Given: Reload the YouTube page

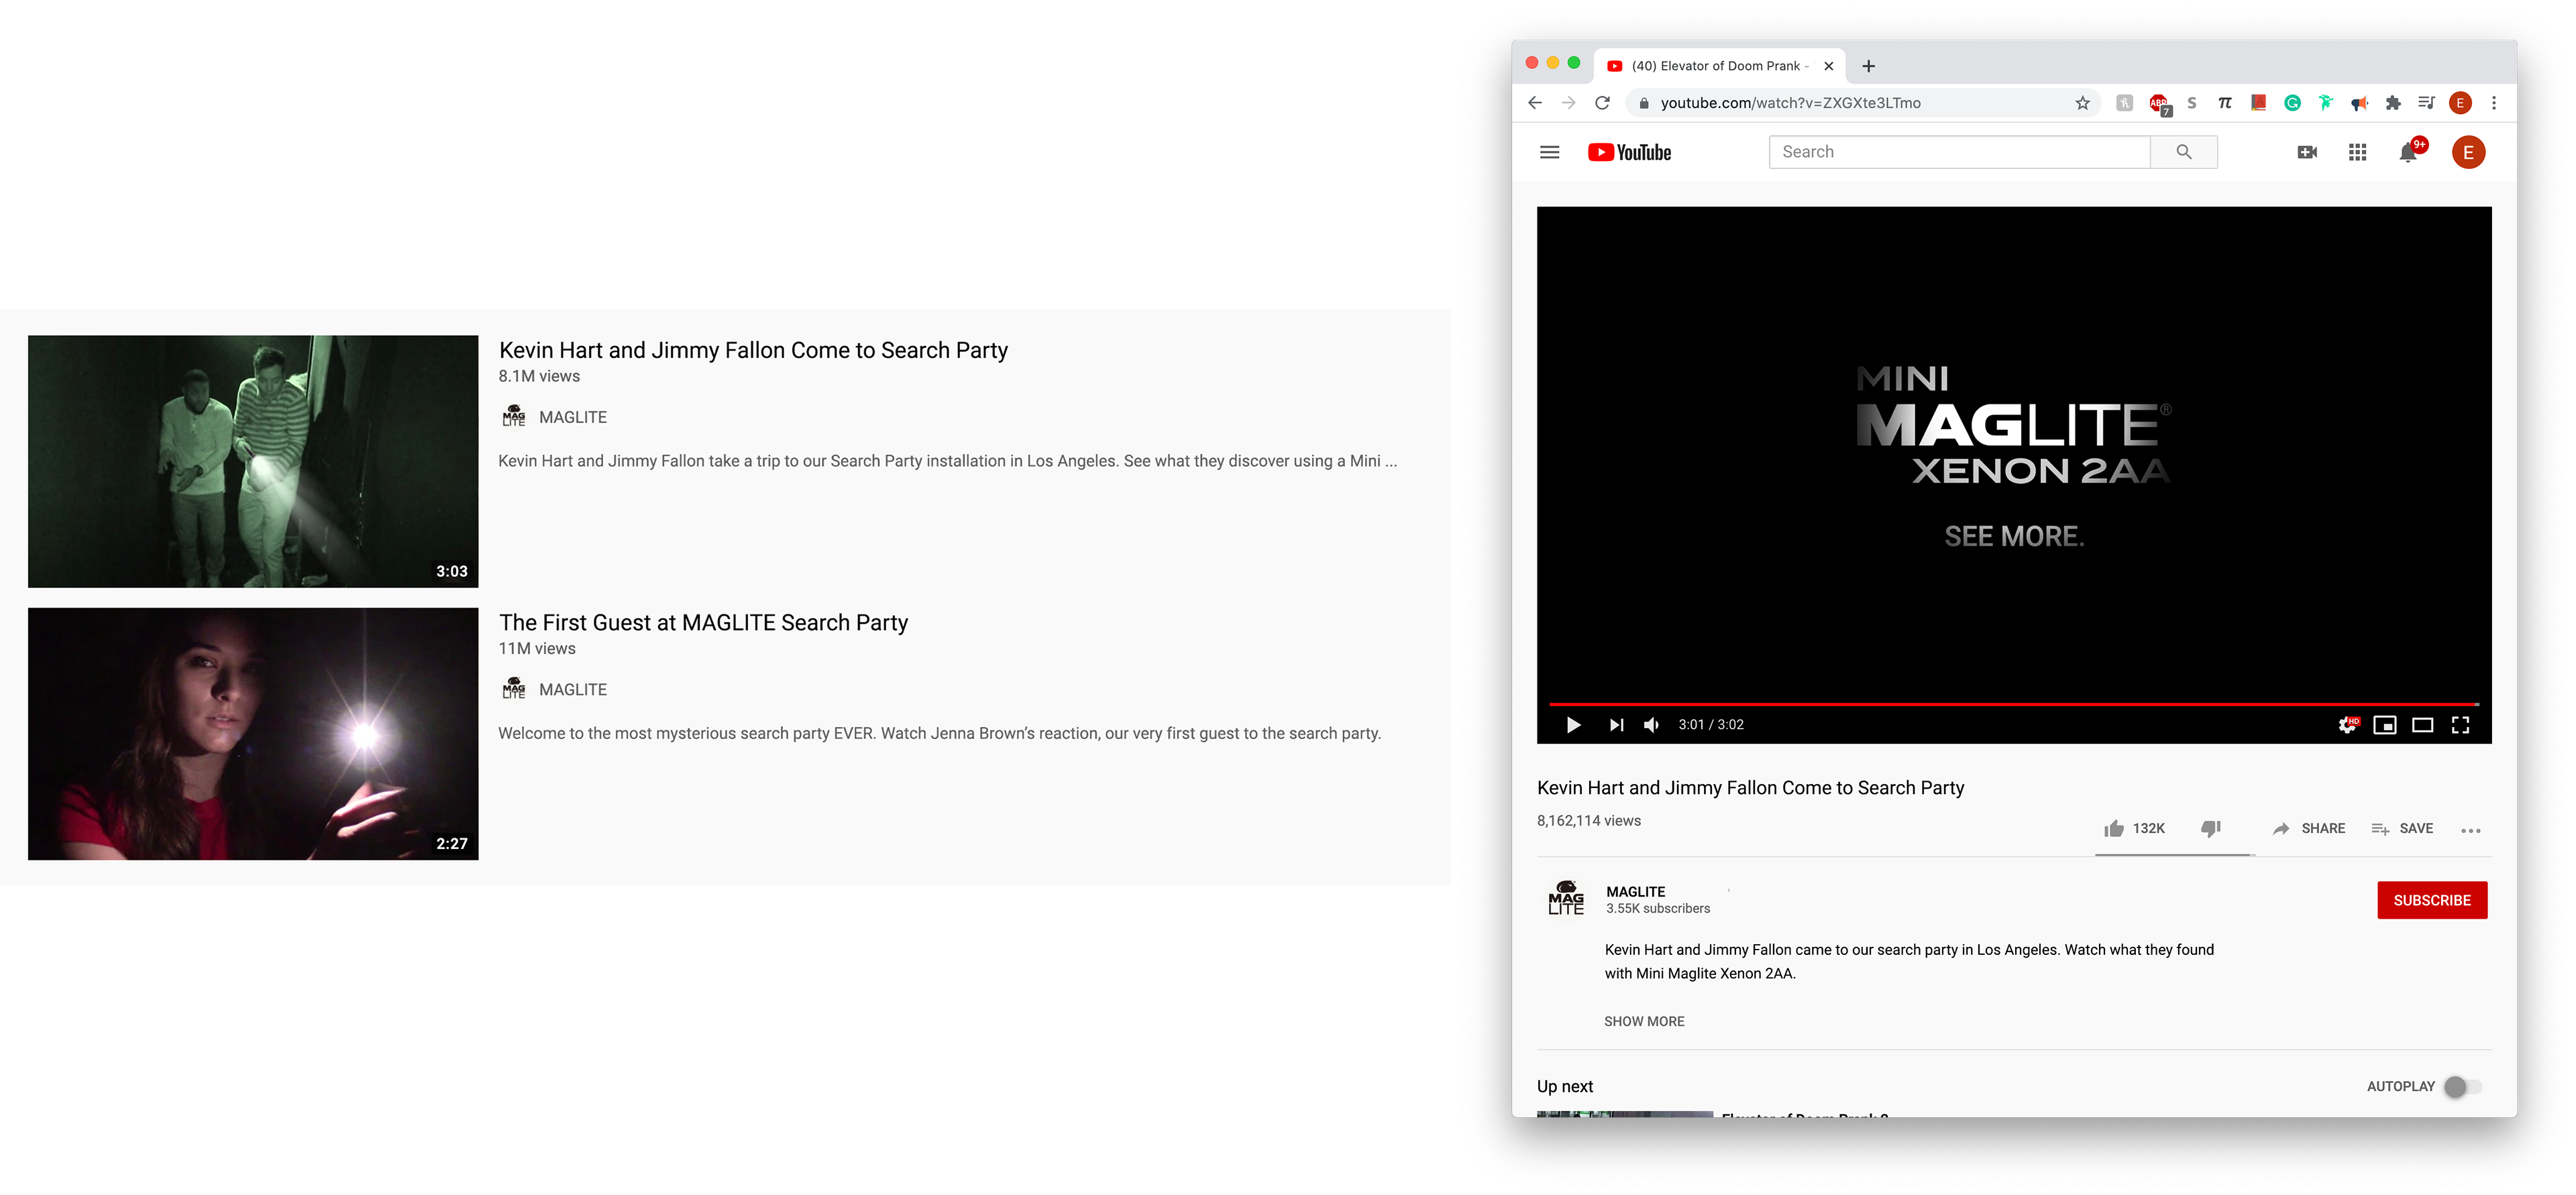Looking at the screenshot, I should pyautogui.click(x=1602, y=103).
